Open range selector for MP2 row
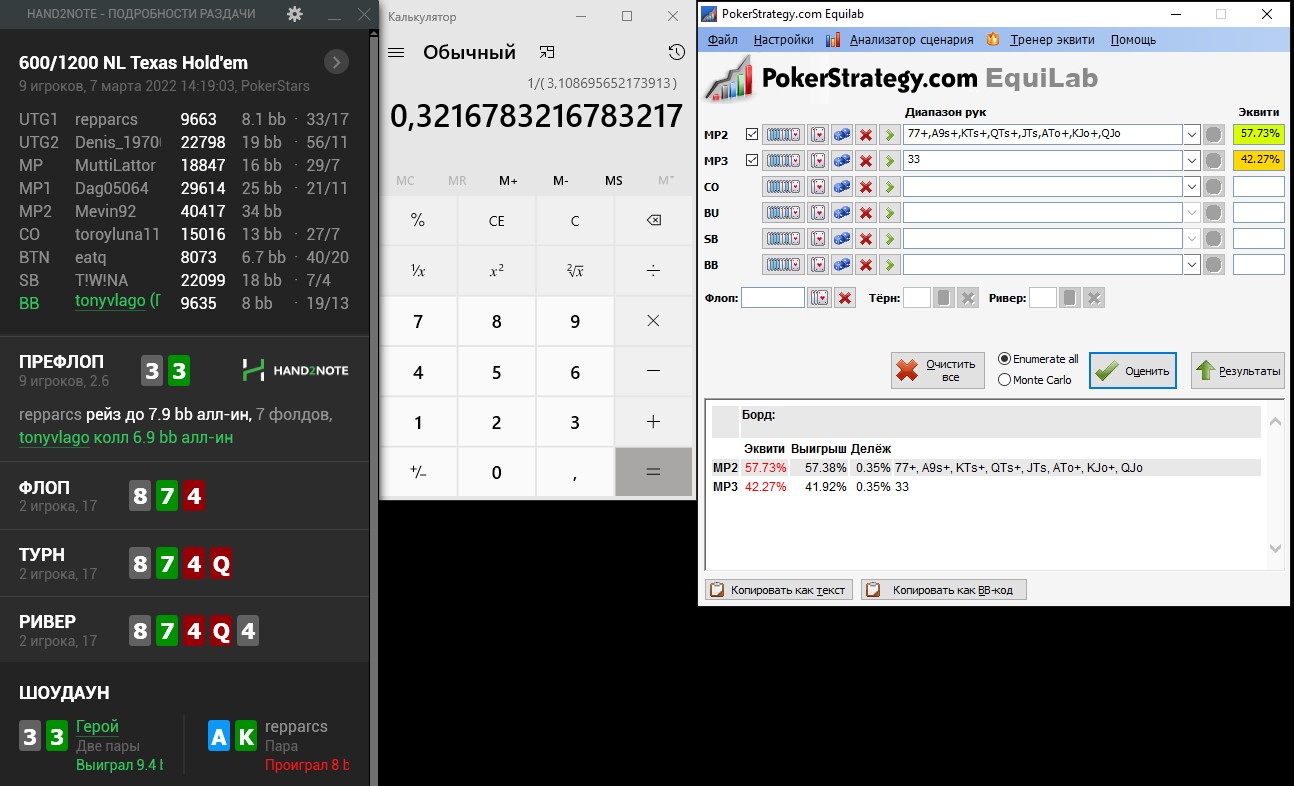The height and width of the screenshot is (786, 1294). 783,134
